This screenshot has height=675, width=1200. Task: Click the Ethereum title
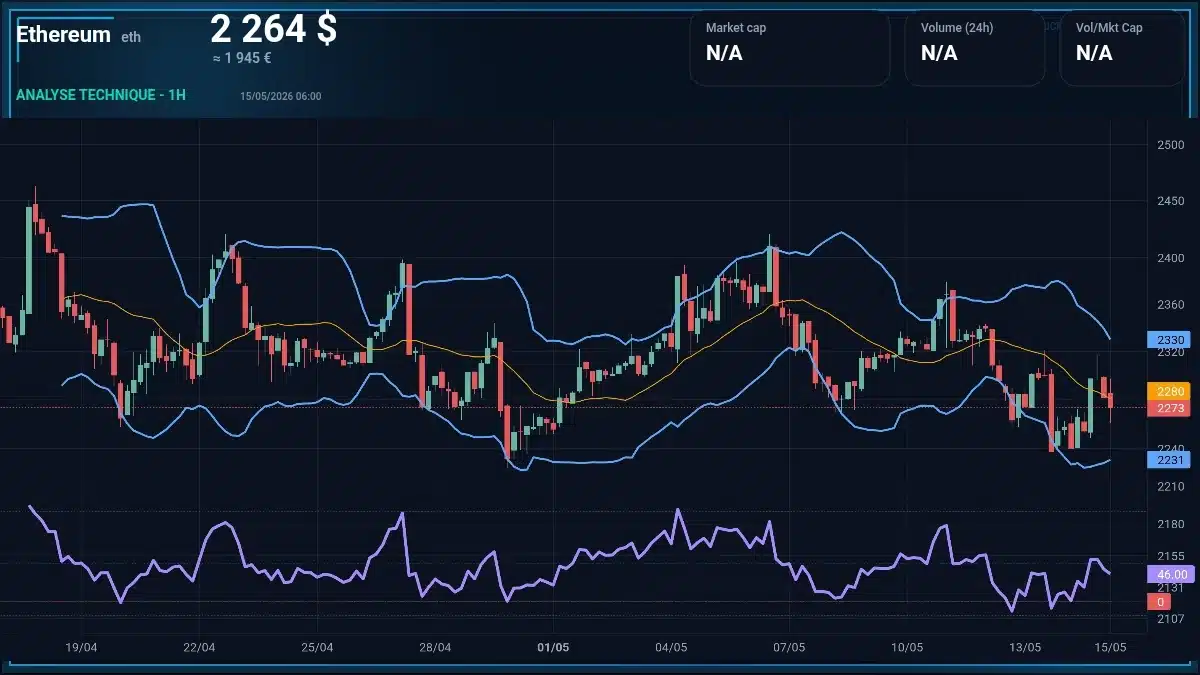[x=63, y=34]
